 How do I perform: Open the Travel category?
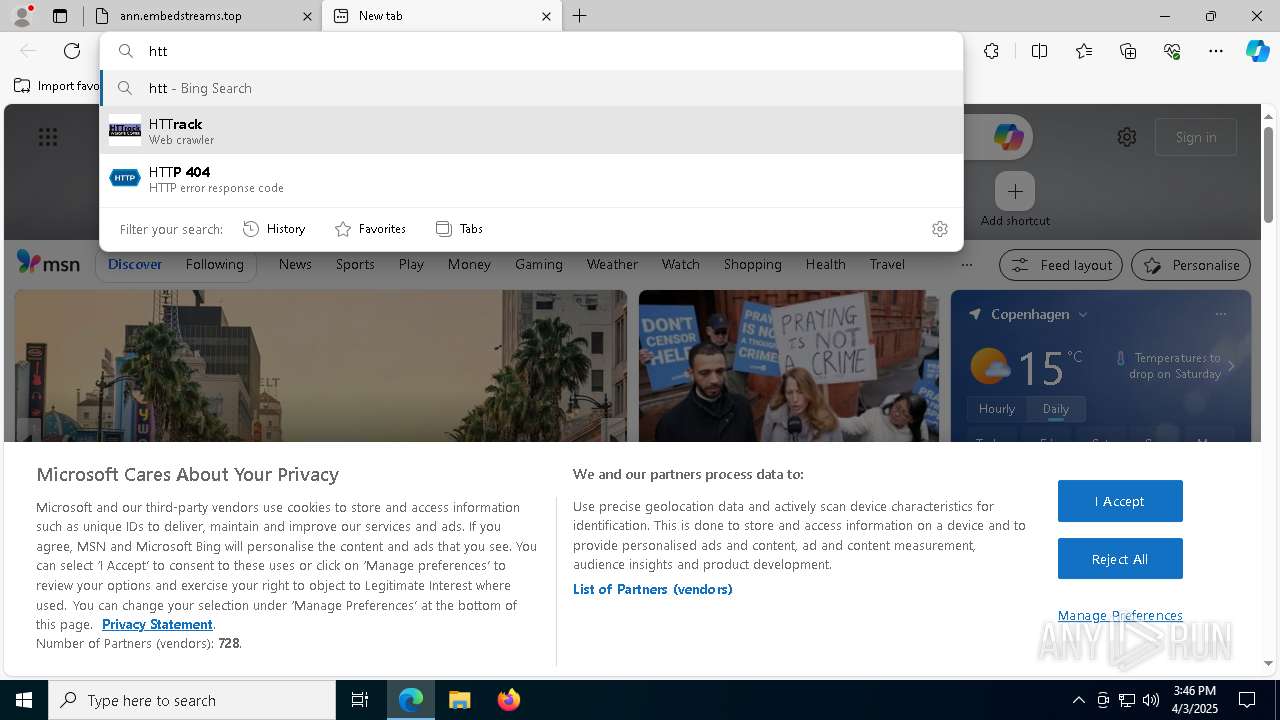click(x=887, y=264)
